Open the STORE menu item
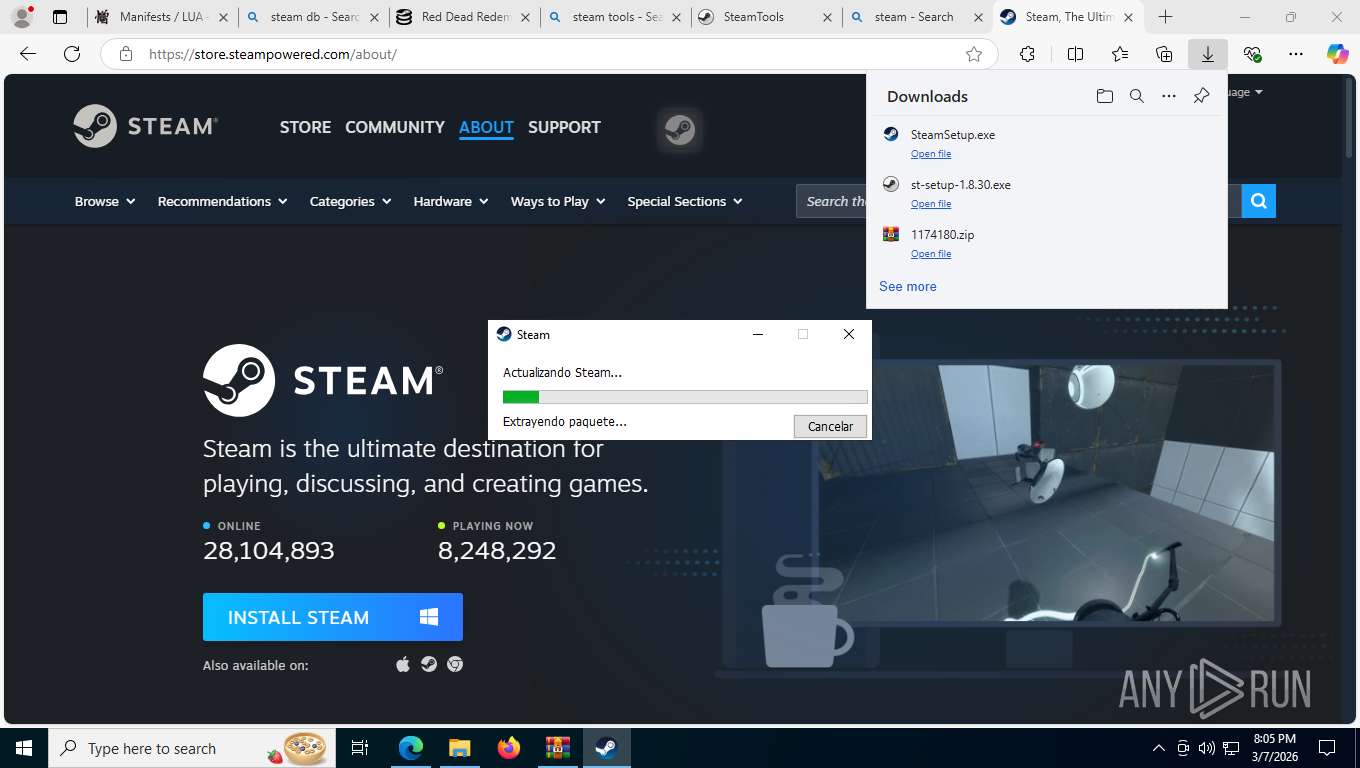 (305, 127)
